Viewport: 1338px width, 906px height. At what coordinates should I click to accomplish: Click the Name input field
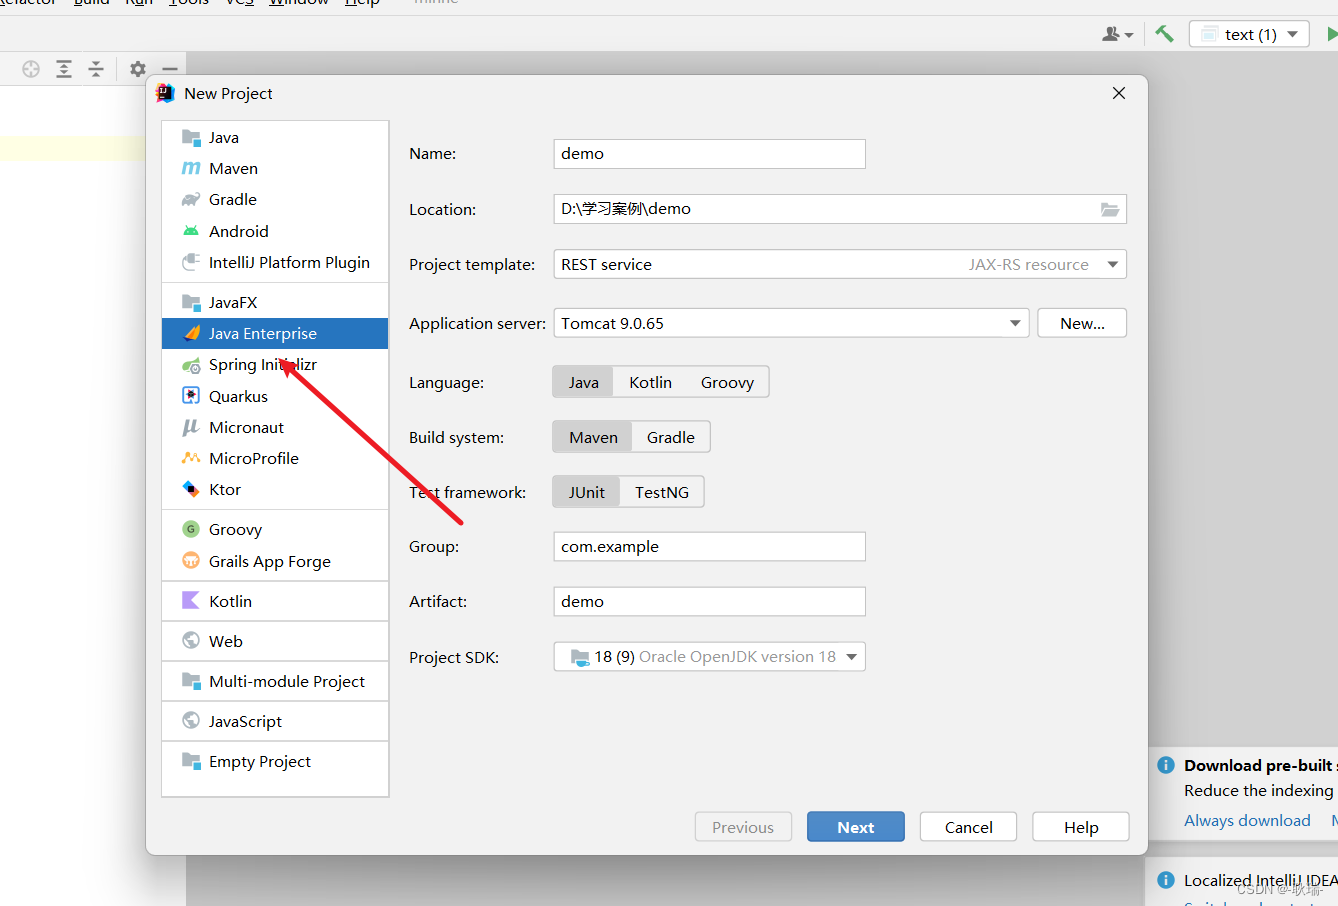[x=709, y=154]
